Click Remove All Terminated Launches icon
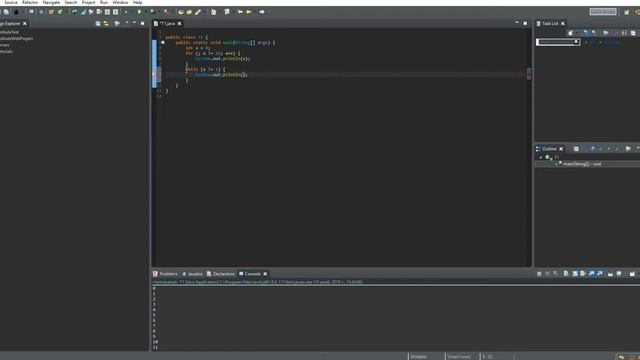Image resolution: width=640 pixels, height=360 pixels. point(555,274)
